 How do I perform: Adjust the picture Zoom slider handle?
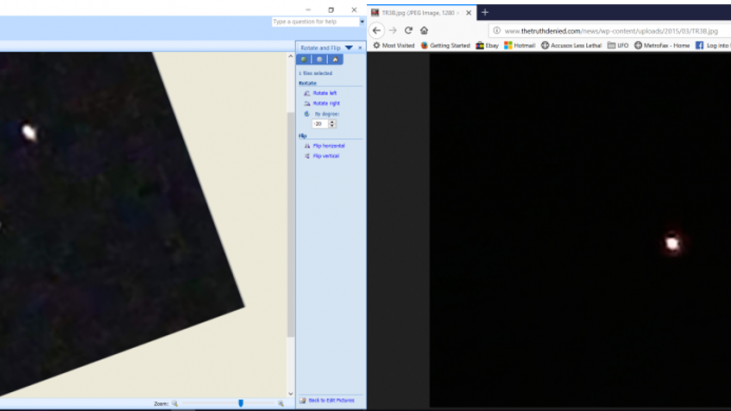[x=241, y=403]
